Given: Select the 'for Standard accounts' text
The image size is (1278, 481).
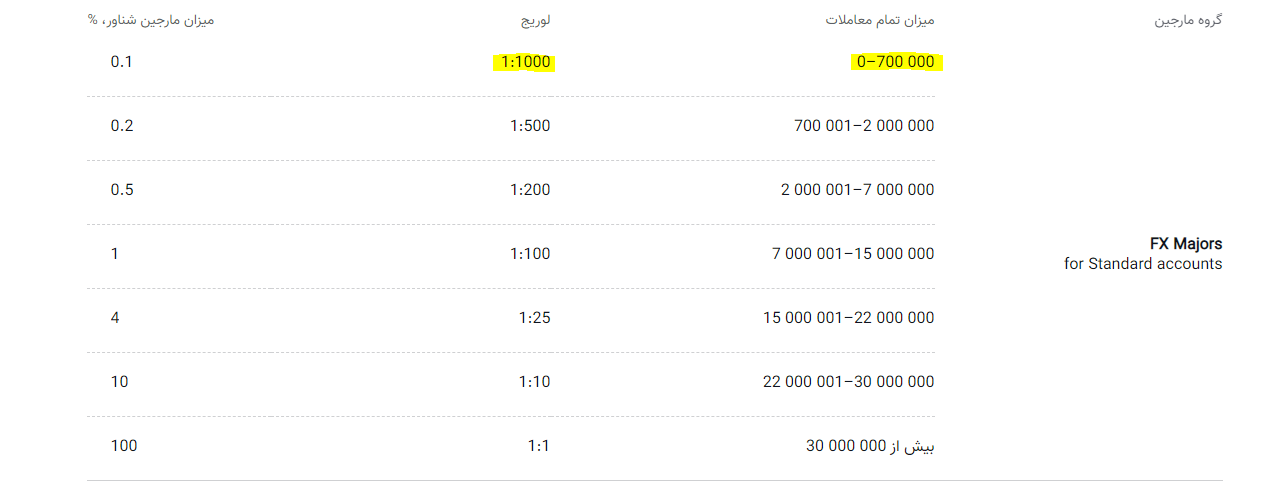Looking at the screenshot, I should (x=1143, y=264).
